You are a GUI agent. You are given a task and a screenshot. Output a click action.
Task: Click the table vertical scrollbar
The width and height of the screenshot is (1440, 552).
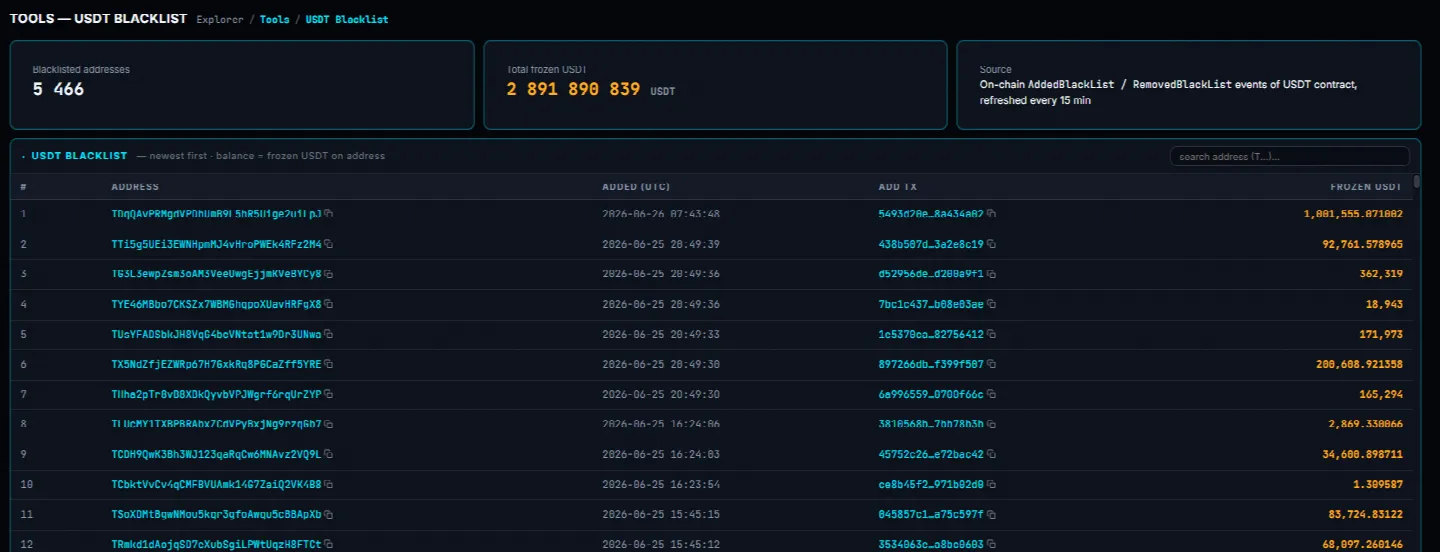coord(1416,184)
